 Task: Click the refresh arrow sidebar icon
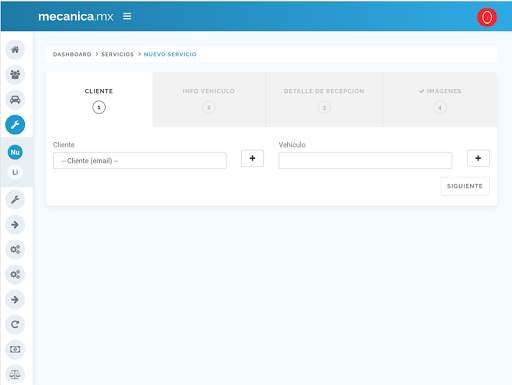tap(15, 324)
